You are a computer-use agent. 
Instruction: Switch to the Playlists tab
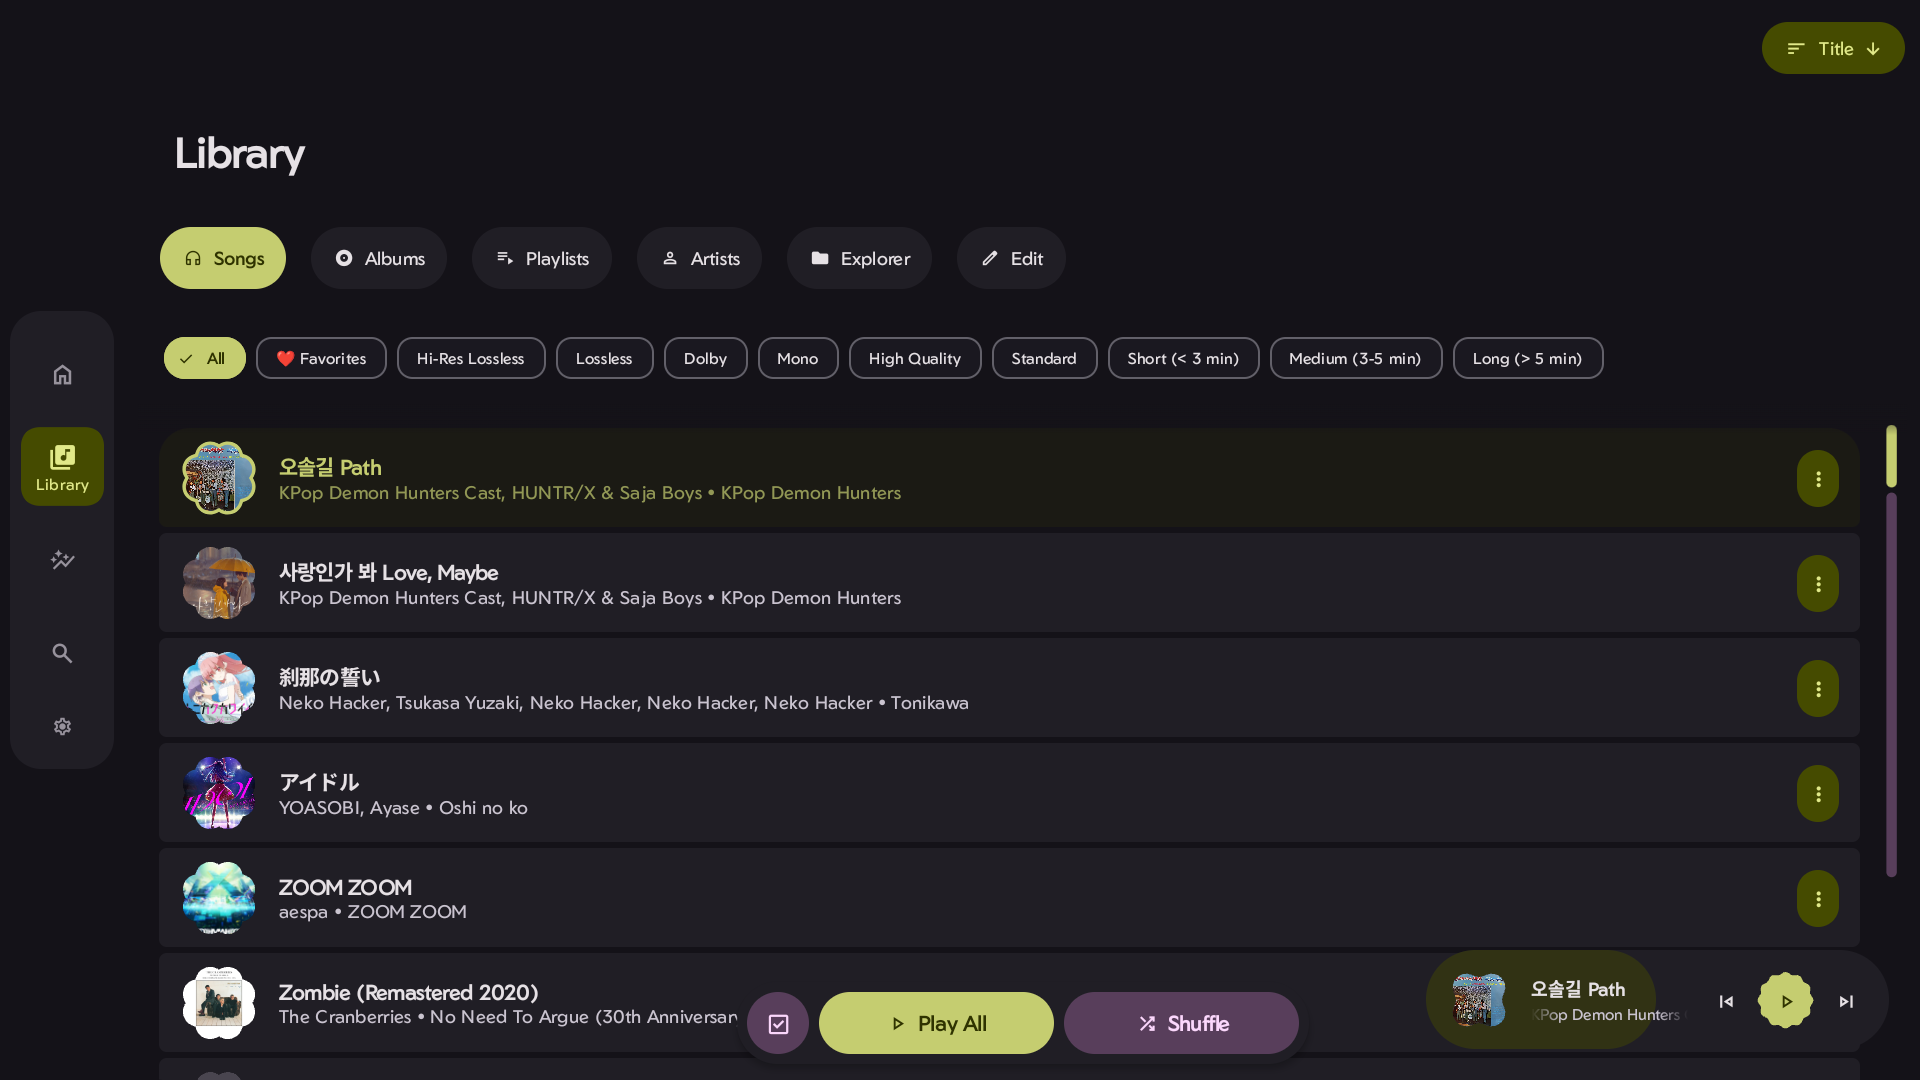(542, 258)
